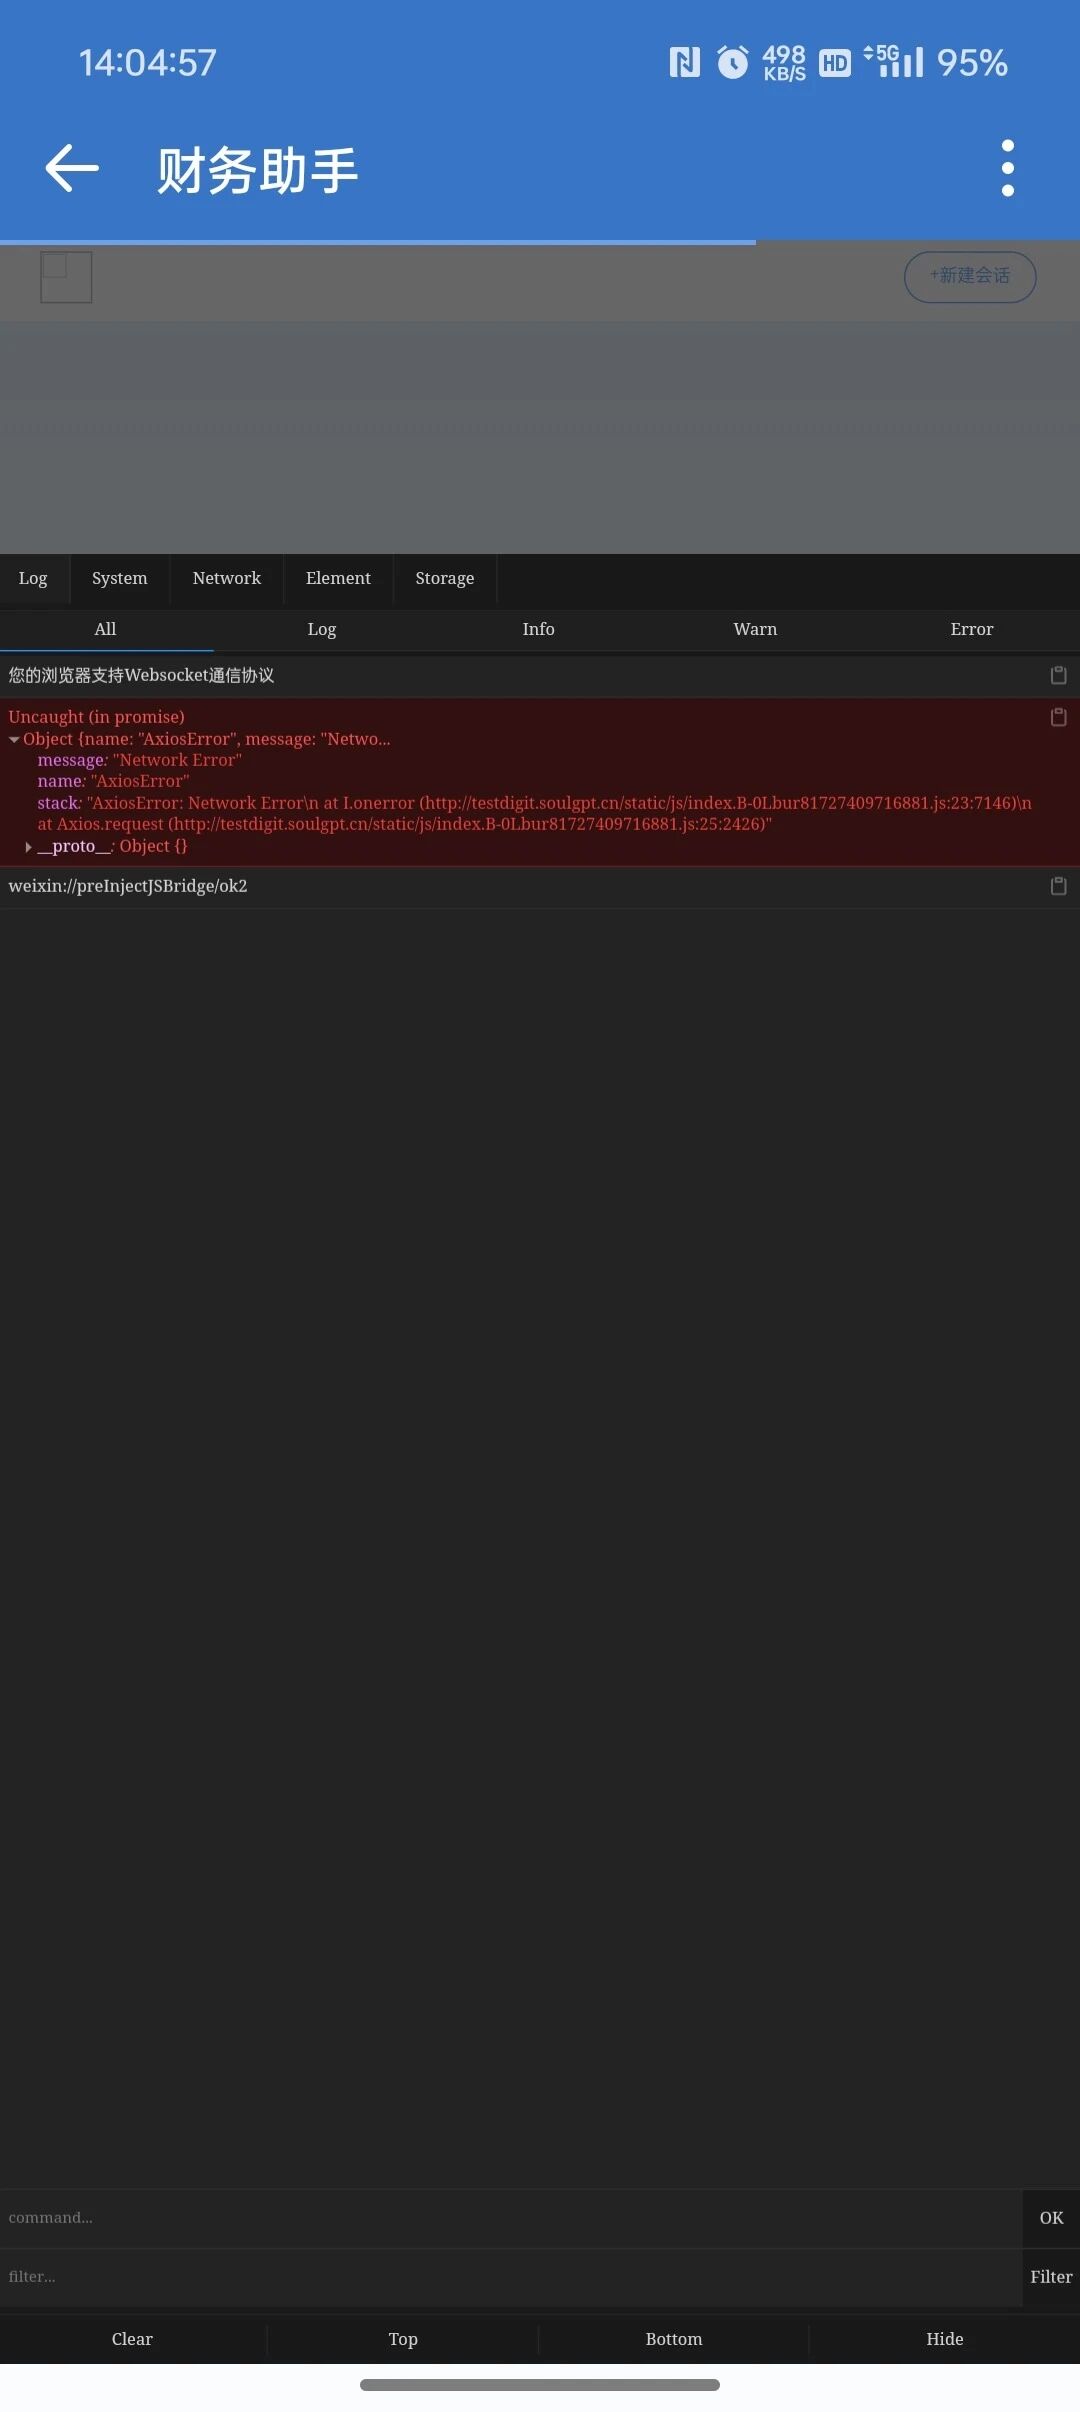The height and width of the screenshot is (2412, 1080).
Task: Click the filter text field
Action: point(510,2277)
